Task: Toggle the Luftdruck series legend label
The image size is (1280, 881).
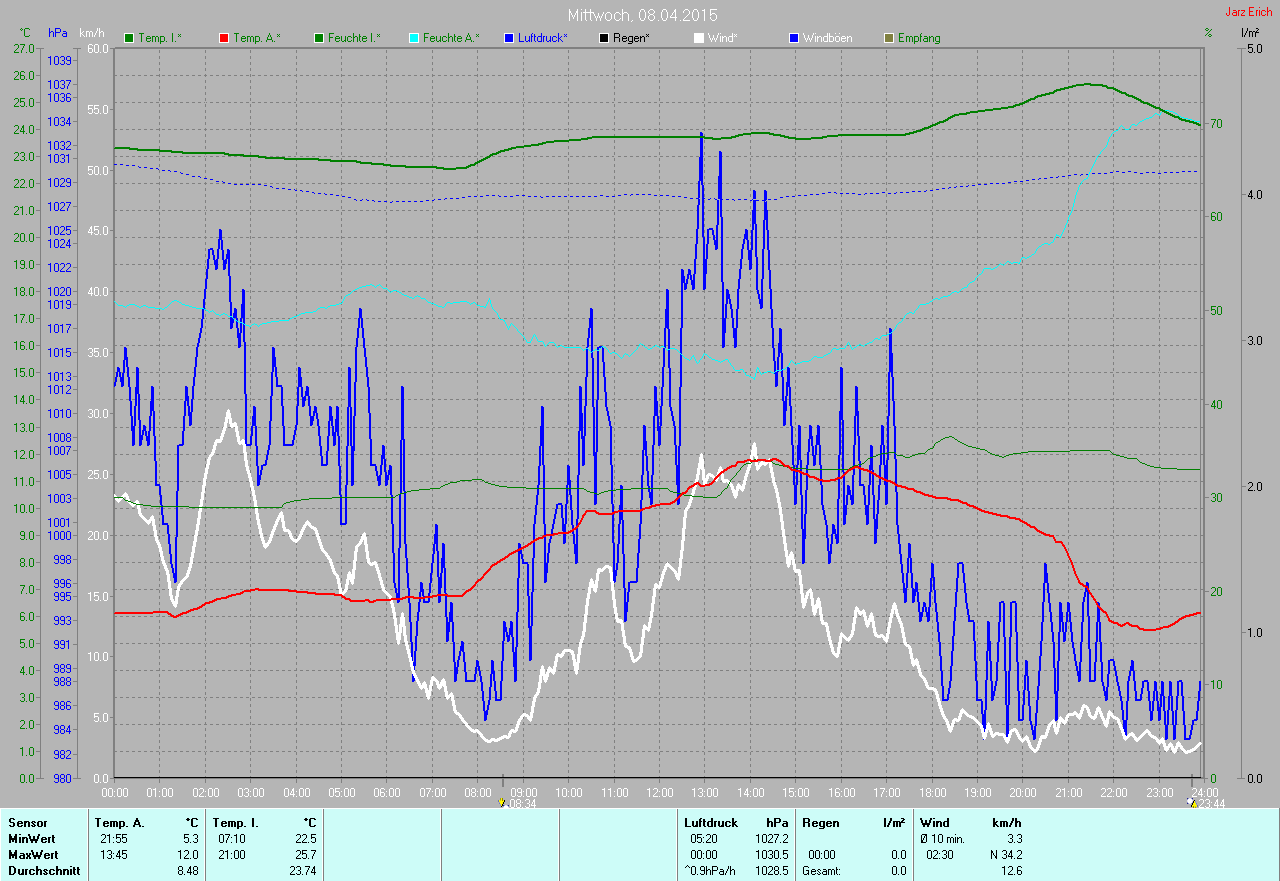Action: 543,38
